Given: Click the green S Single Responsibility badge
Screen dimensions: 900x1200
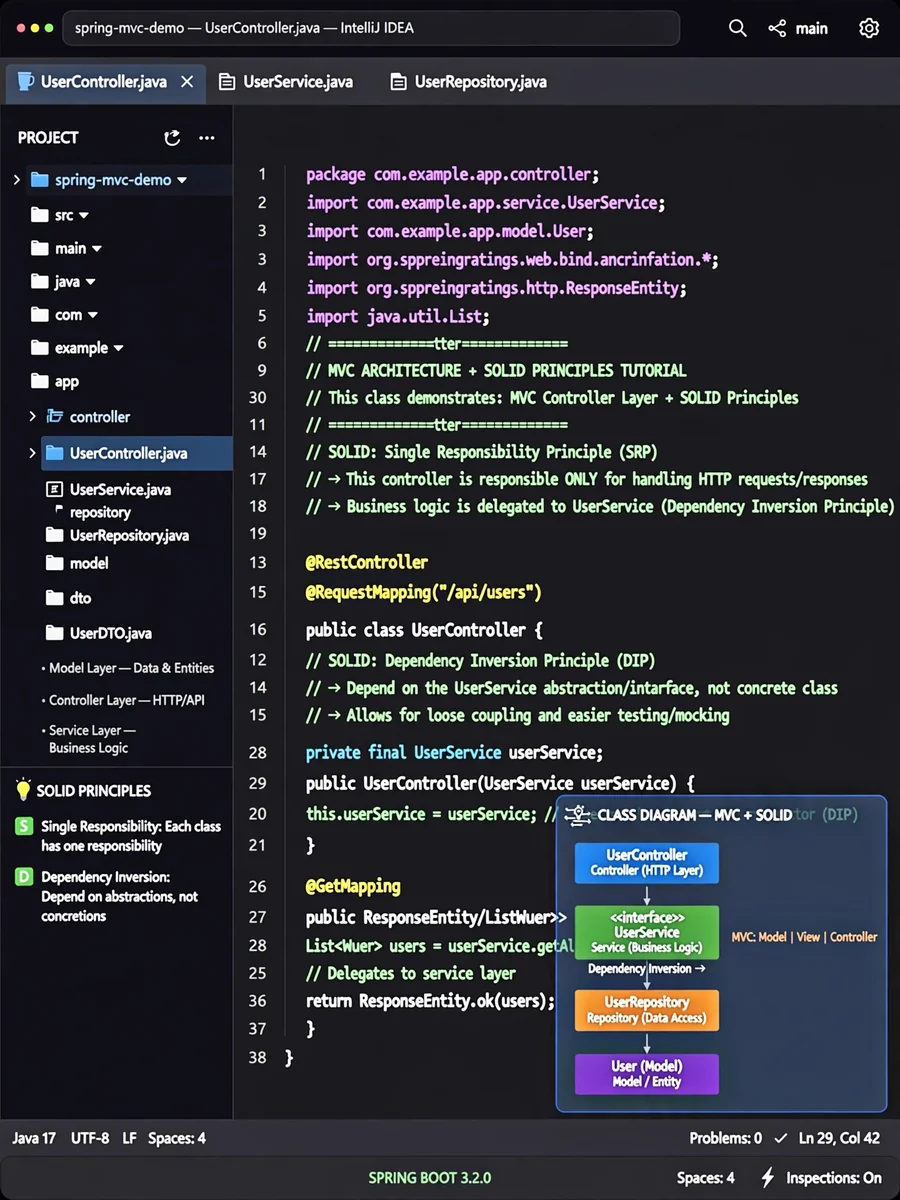Looking at the screenshot, I should (x=24, y=827).
